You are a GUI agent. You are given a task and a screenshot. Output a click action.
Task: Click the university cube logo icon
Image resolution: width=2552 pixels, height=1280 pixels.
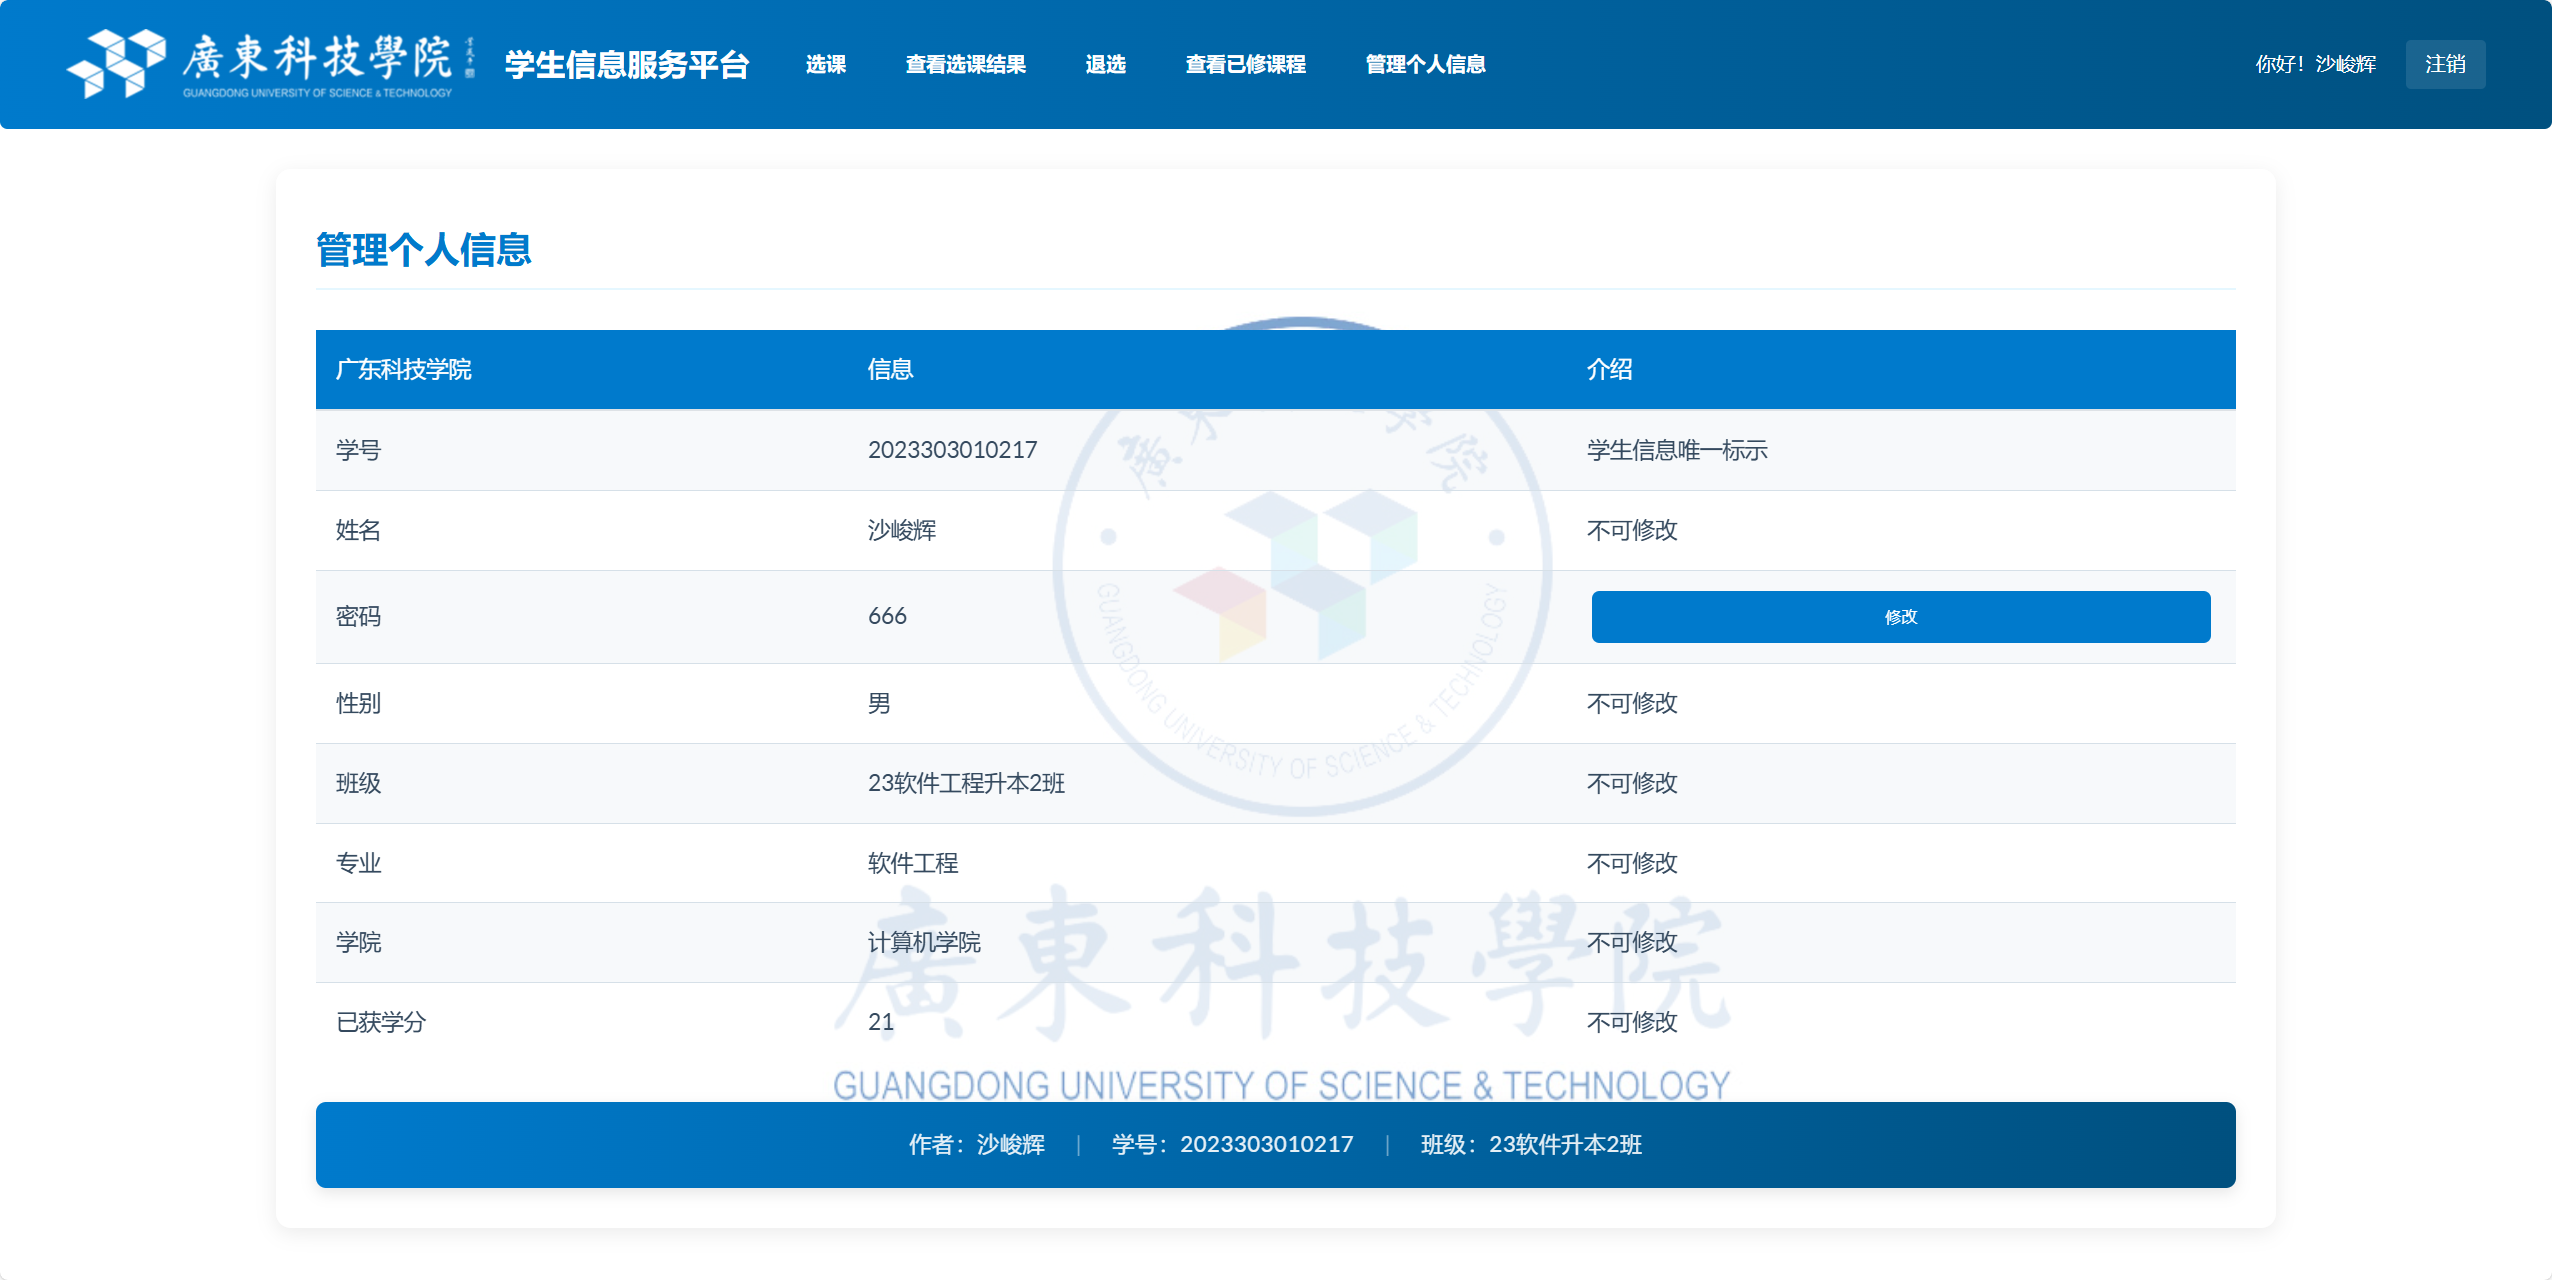116,64
